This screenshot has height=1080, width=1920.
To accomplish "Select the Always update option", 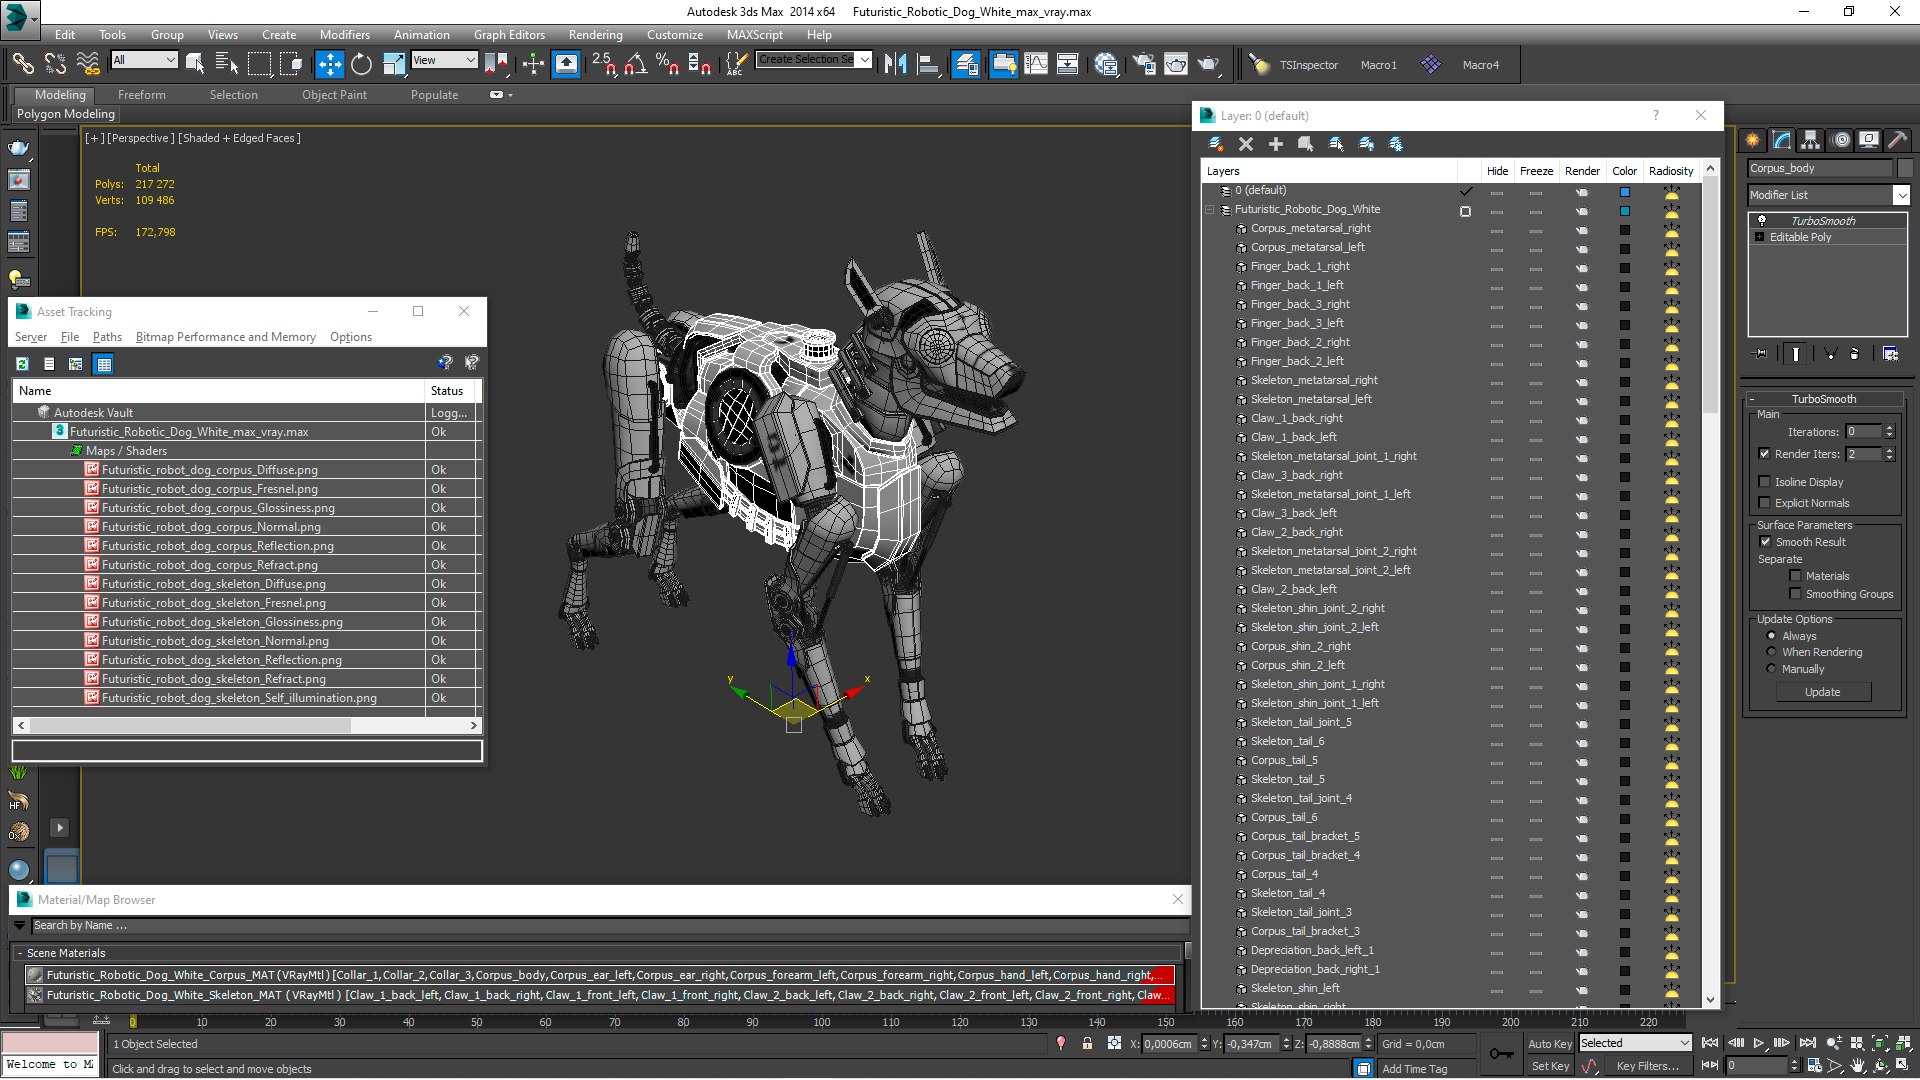I will click(x=1772, y=636).
